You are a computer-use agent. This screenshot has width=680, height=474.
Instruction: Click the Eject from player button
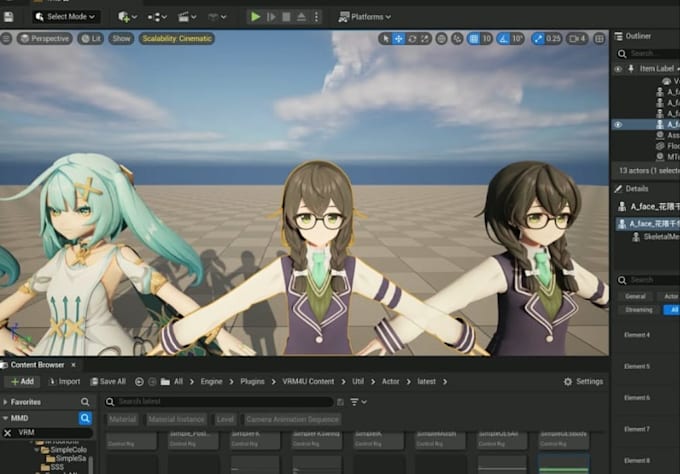coord(301,17)
